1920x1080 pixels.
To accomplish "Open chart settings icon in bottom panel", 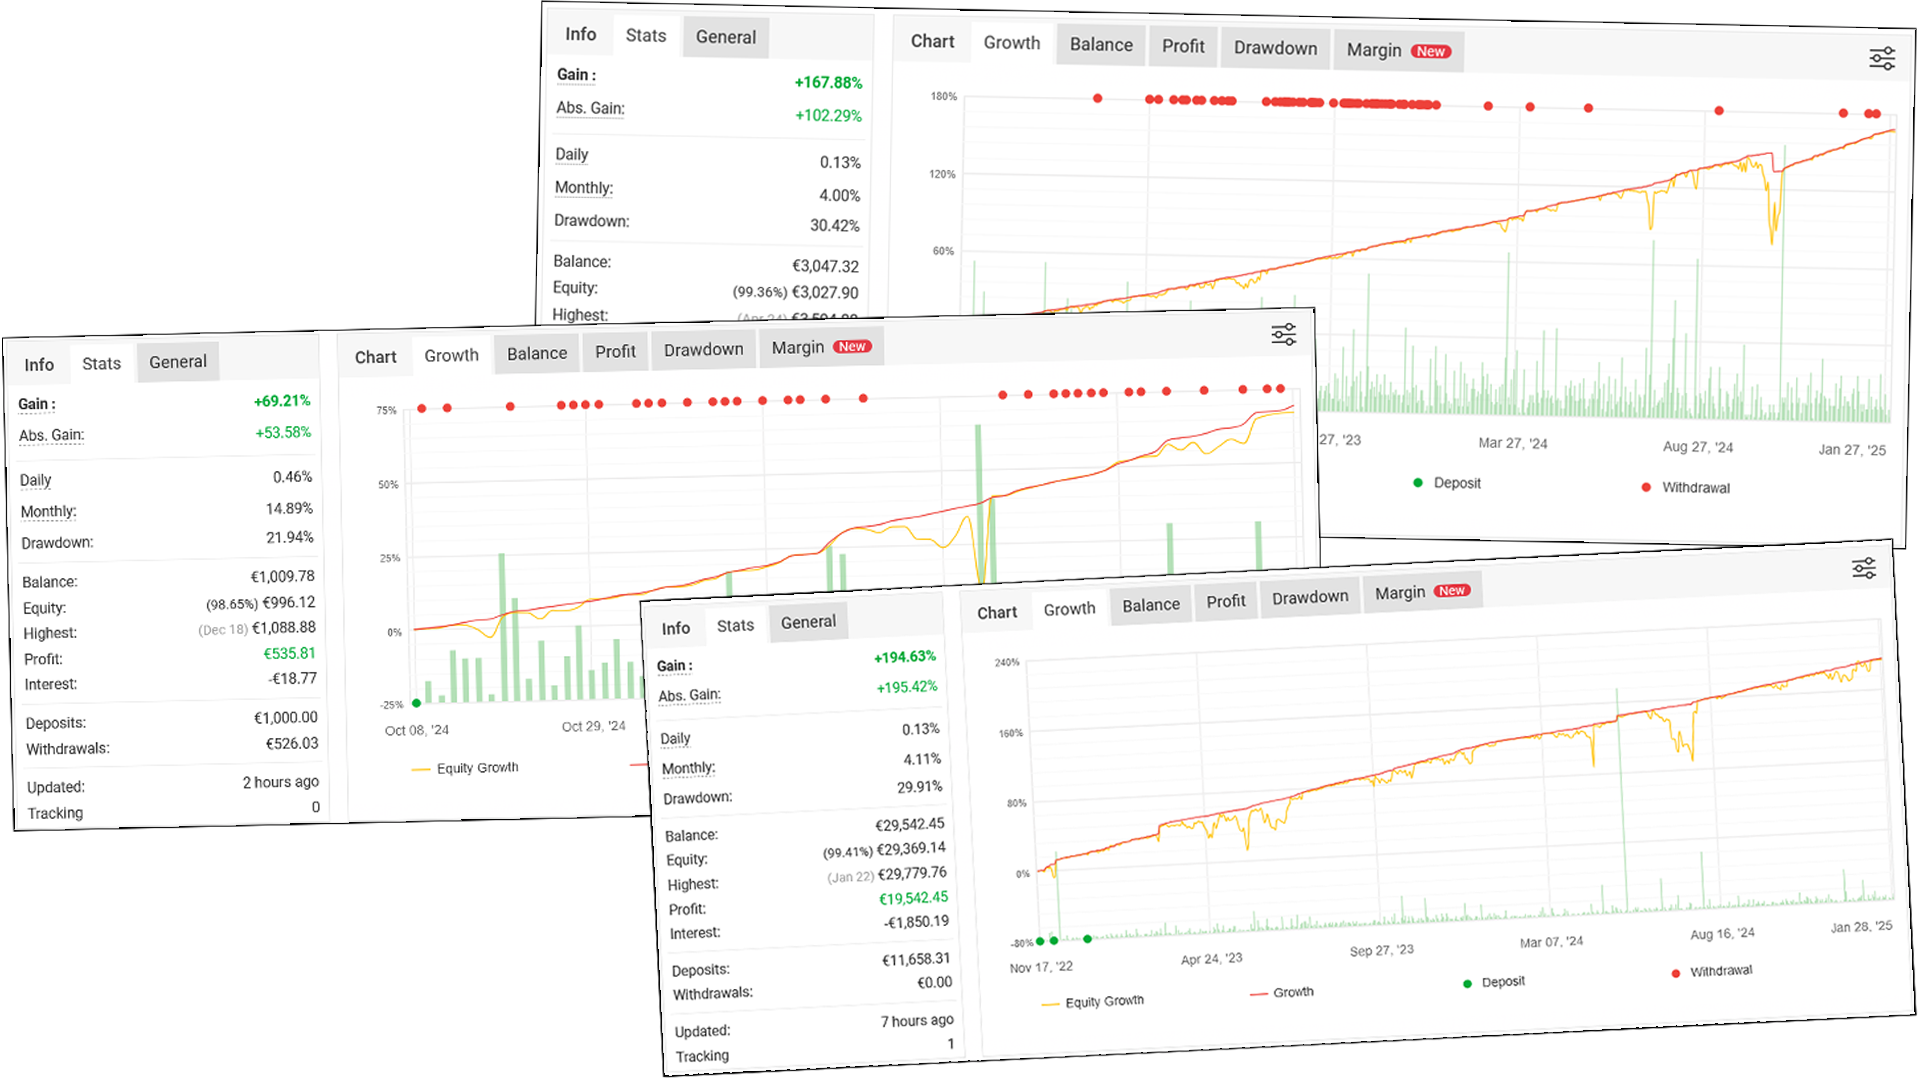I will pyautogui.click(x=1863, y=569).
